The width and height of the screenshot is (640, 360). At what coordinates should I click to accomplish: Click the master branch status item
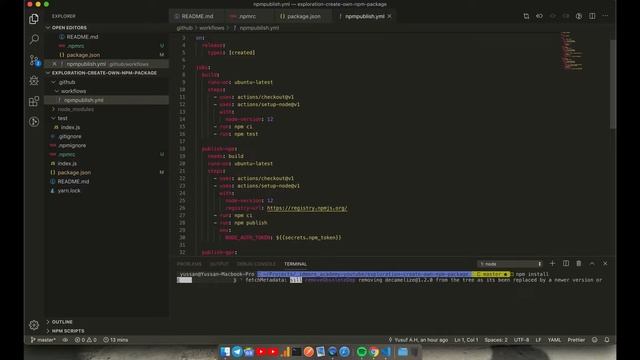pos(43,340)
